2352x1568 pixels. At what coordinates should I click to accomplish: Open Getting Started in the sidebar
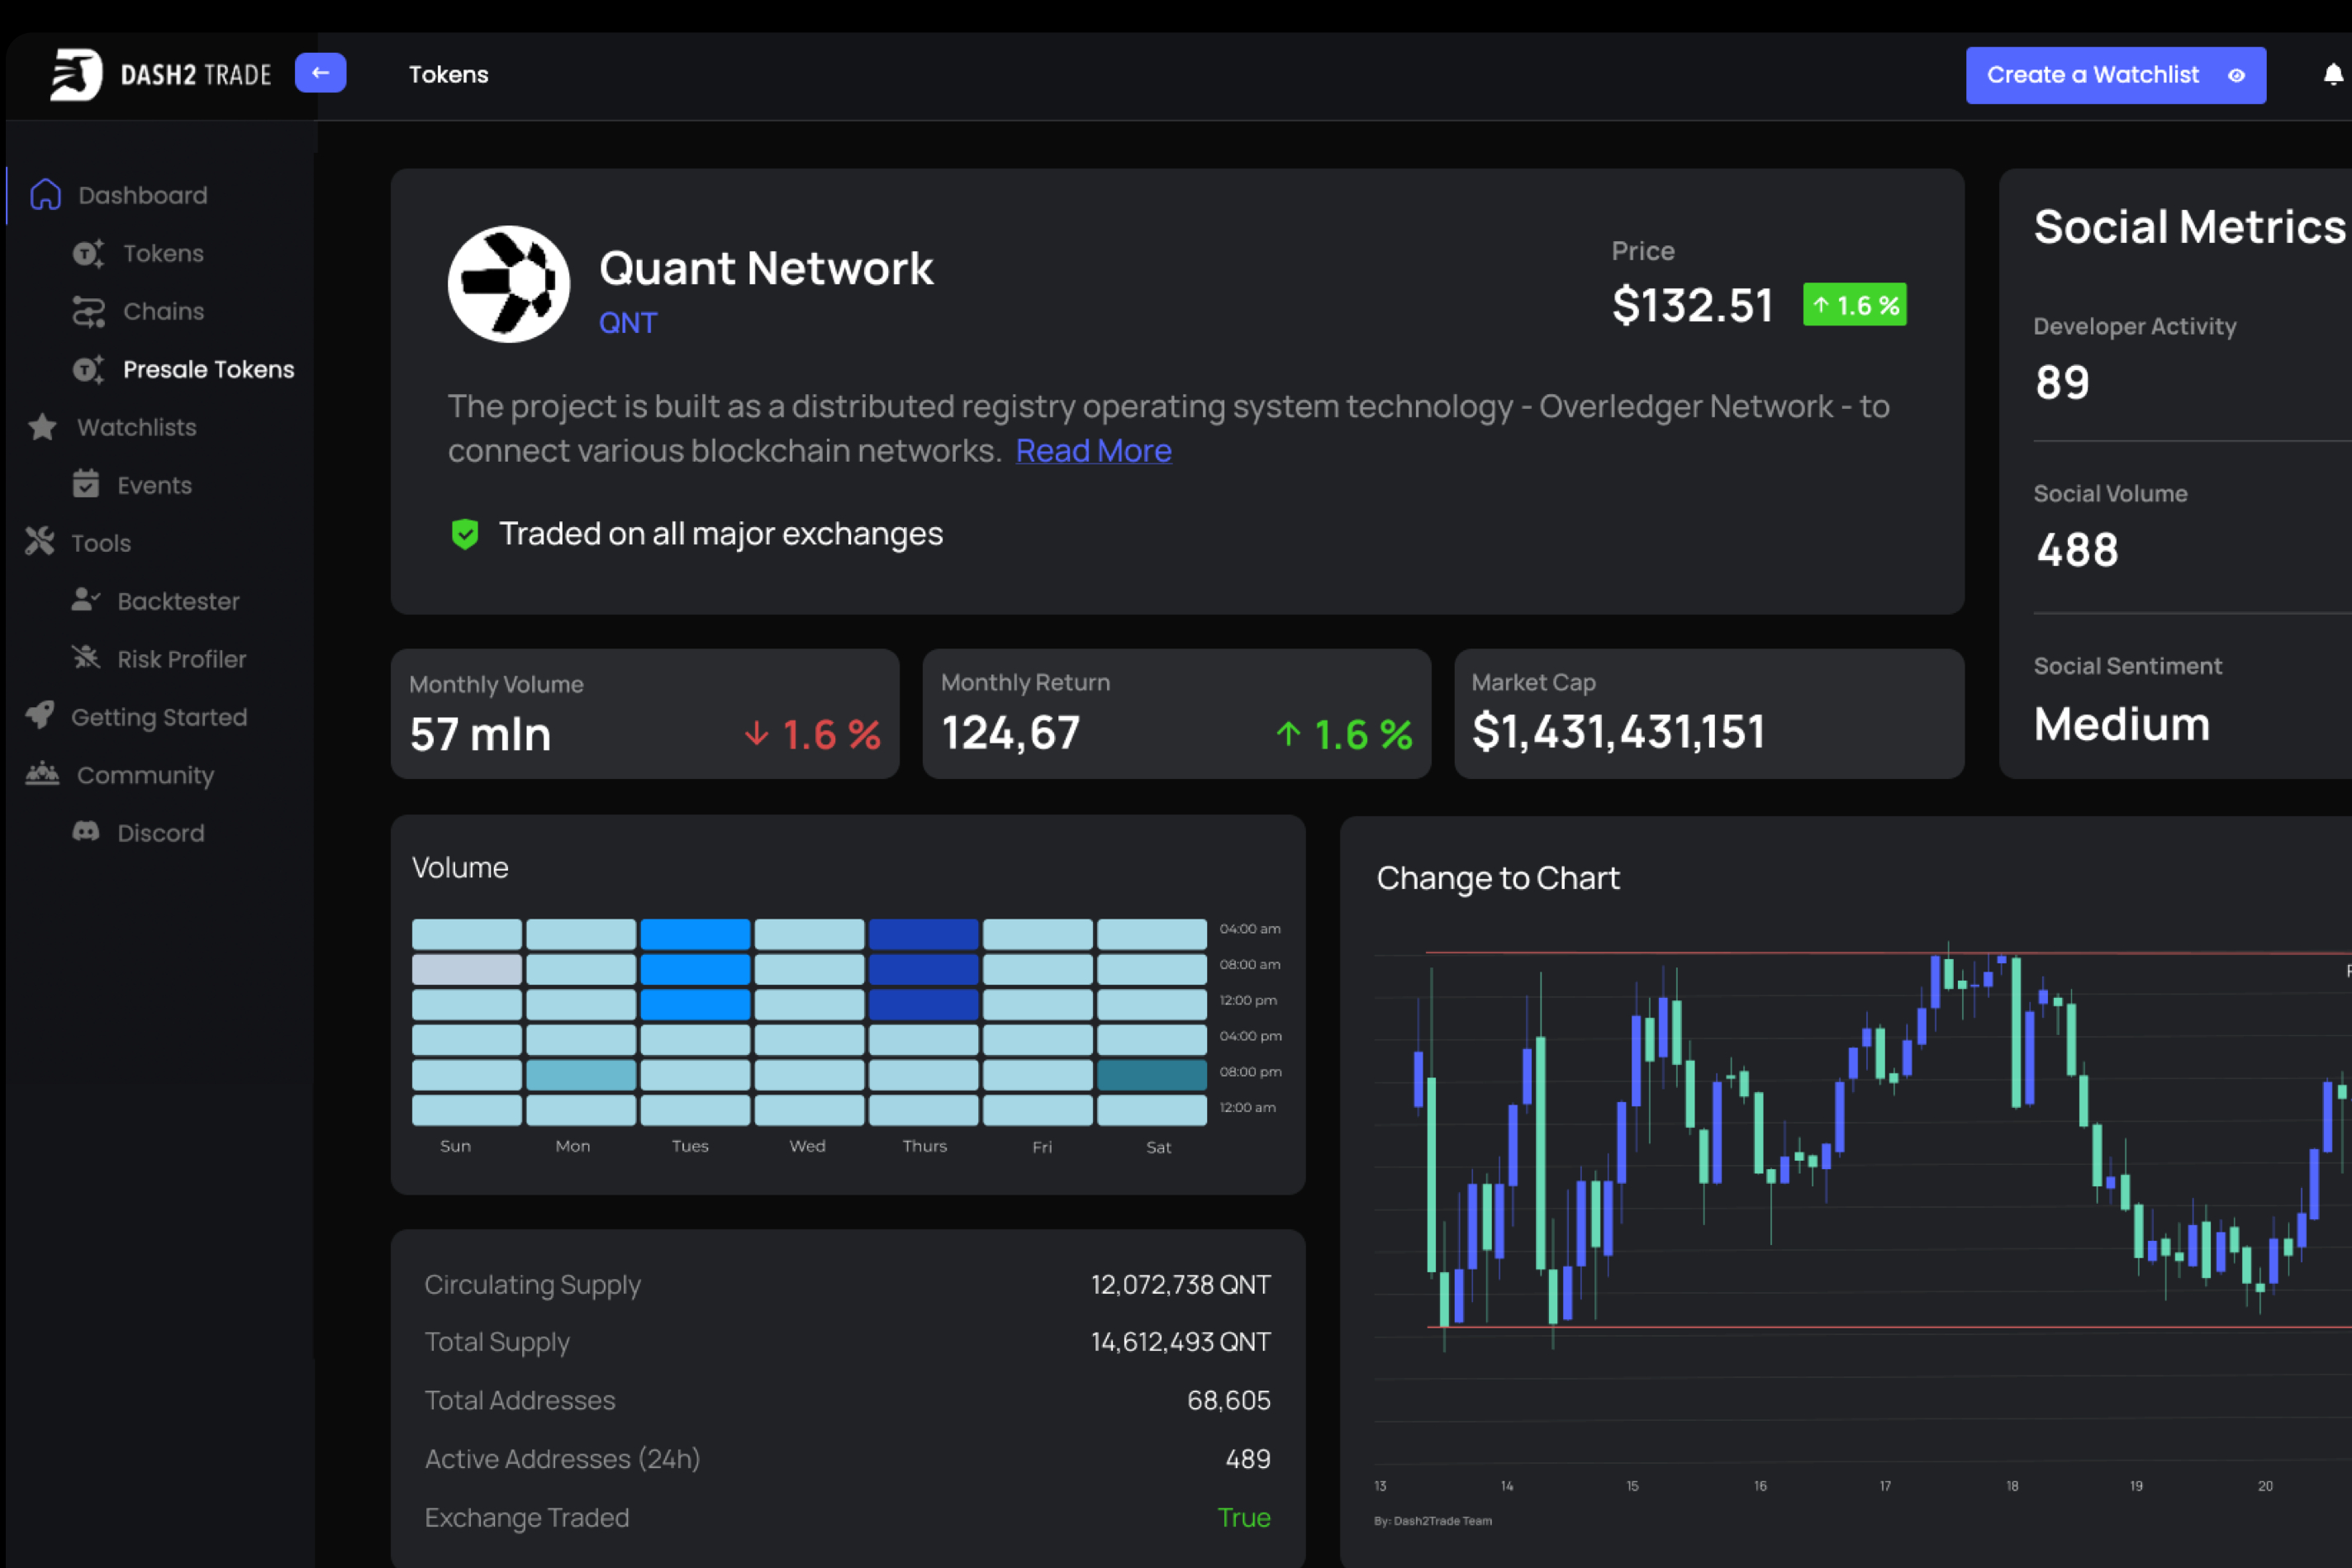coord(159,717)
